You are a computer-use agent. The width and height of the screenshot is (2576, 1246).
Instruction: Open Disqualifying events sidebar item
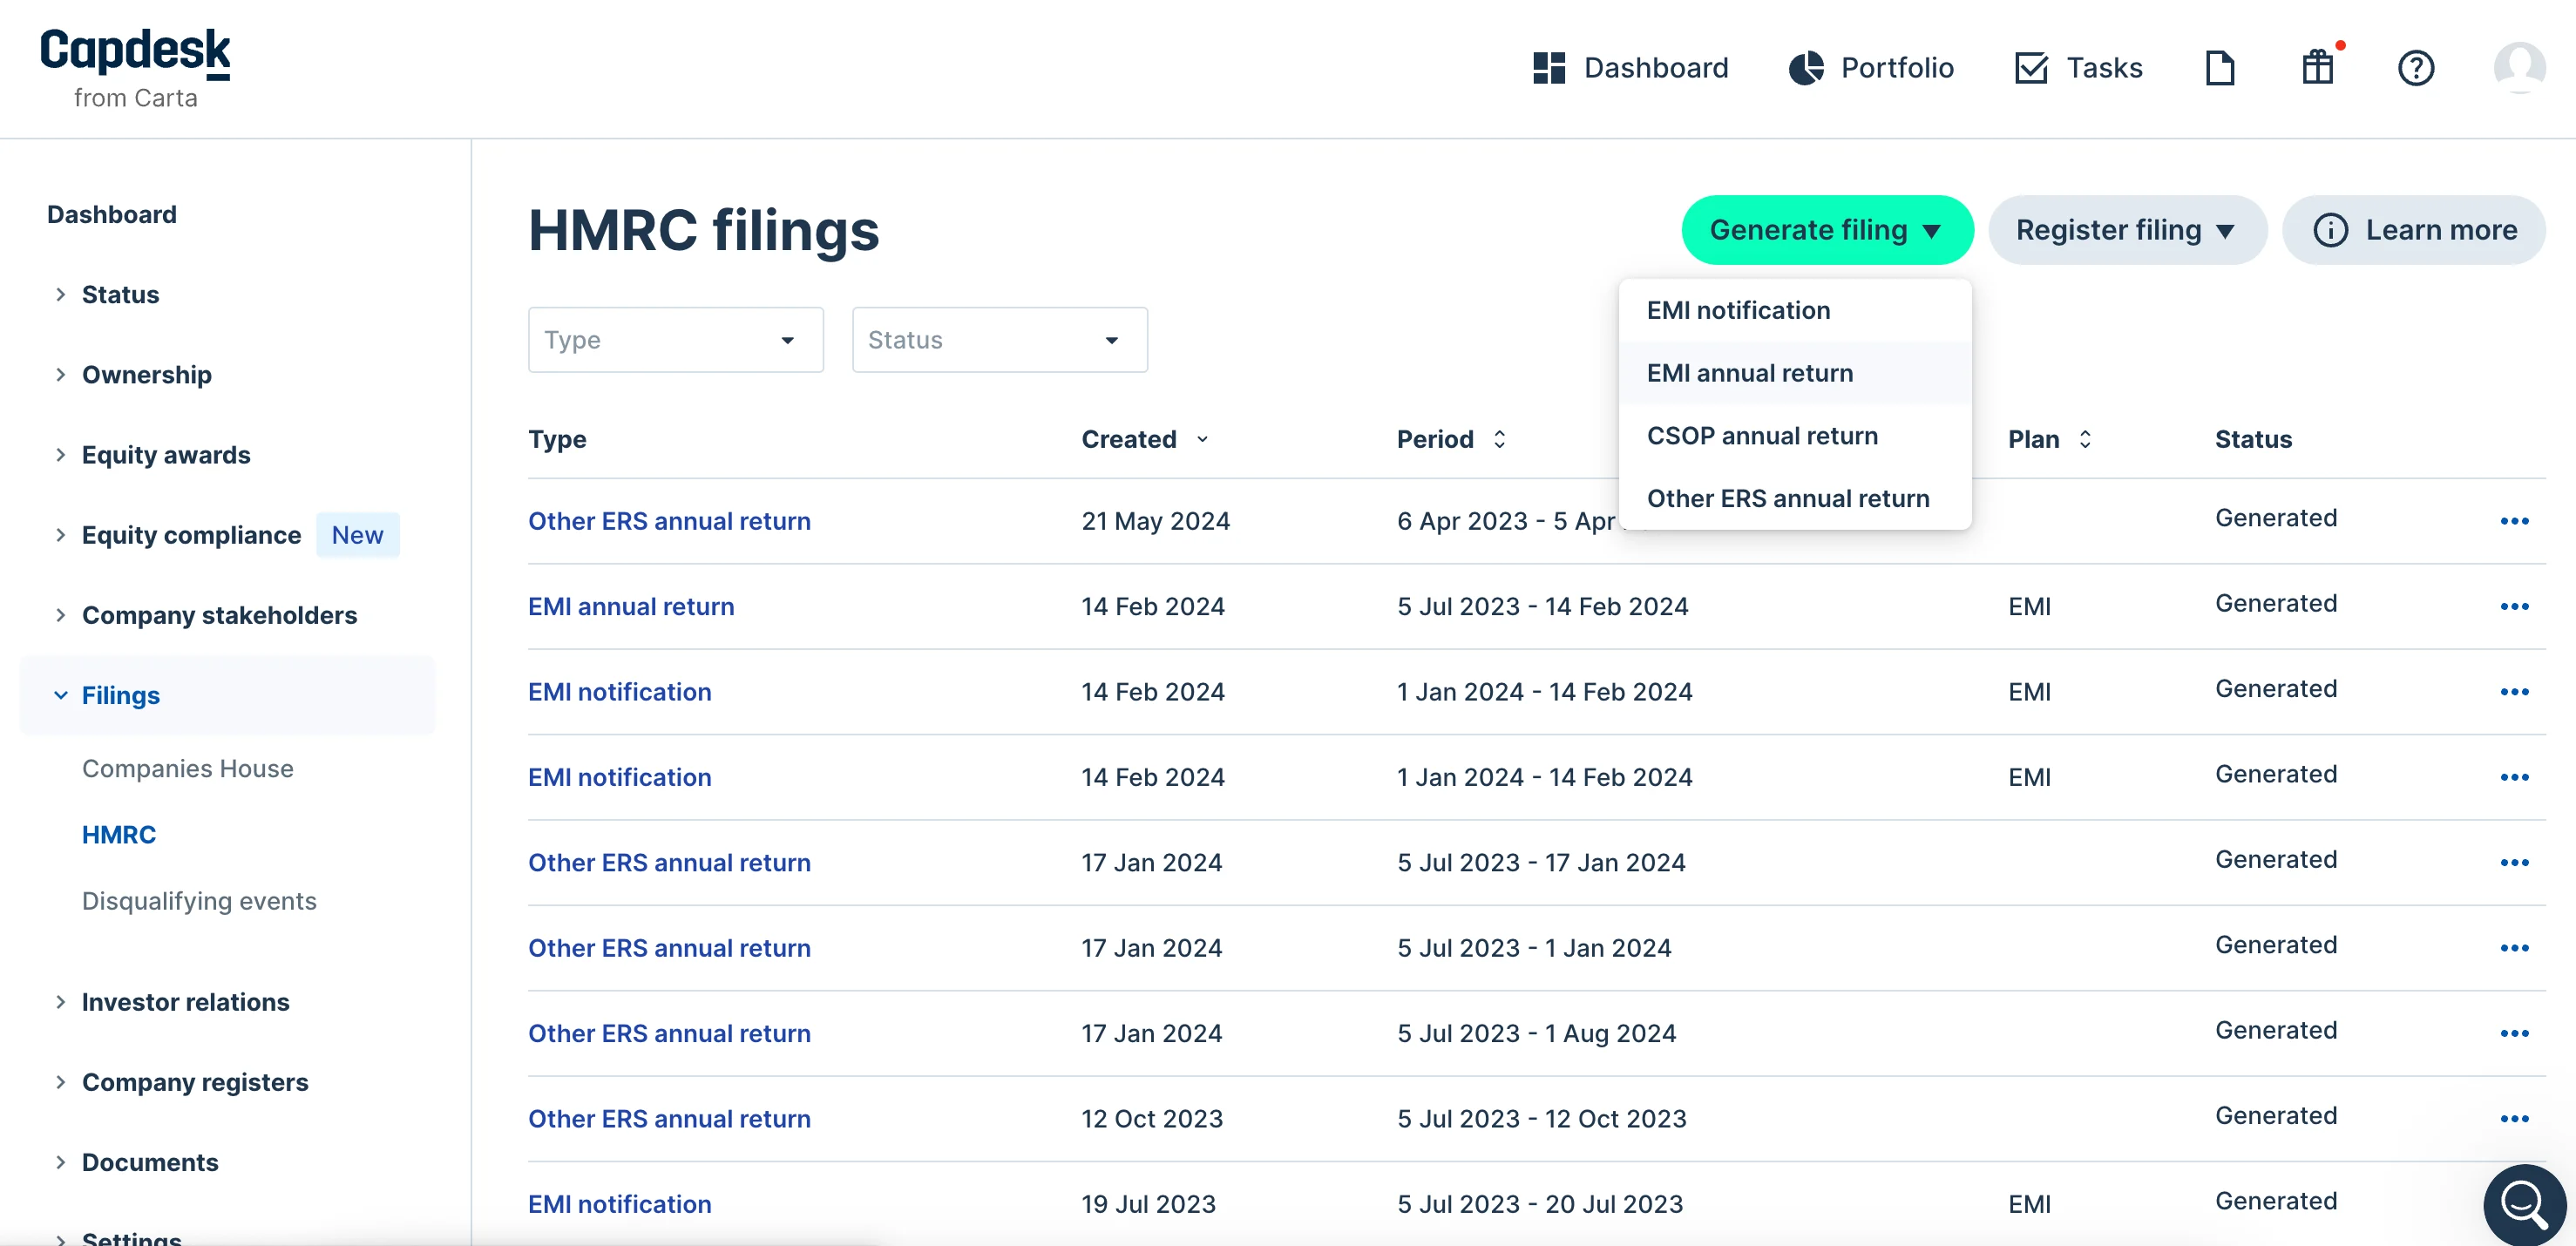click(x=199, y=900)
